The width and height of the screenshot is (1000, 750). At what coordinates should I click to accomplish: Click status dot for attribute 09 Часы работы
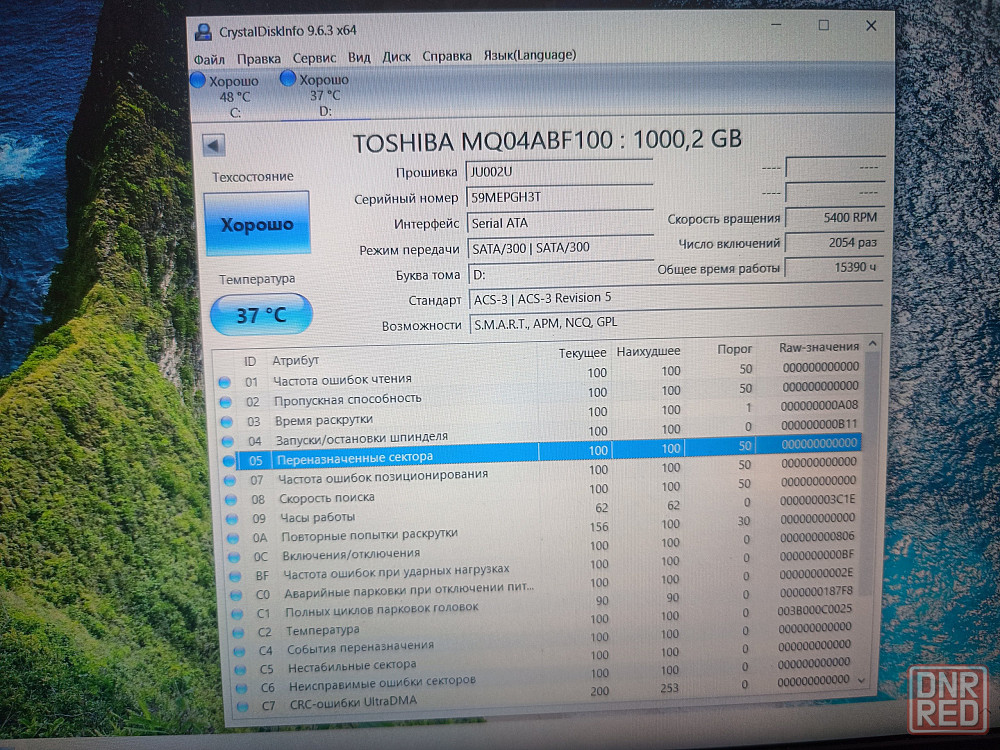[232, 519]
